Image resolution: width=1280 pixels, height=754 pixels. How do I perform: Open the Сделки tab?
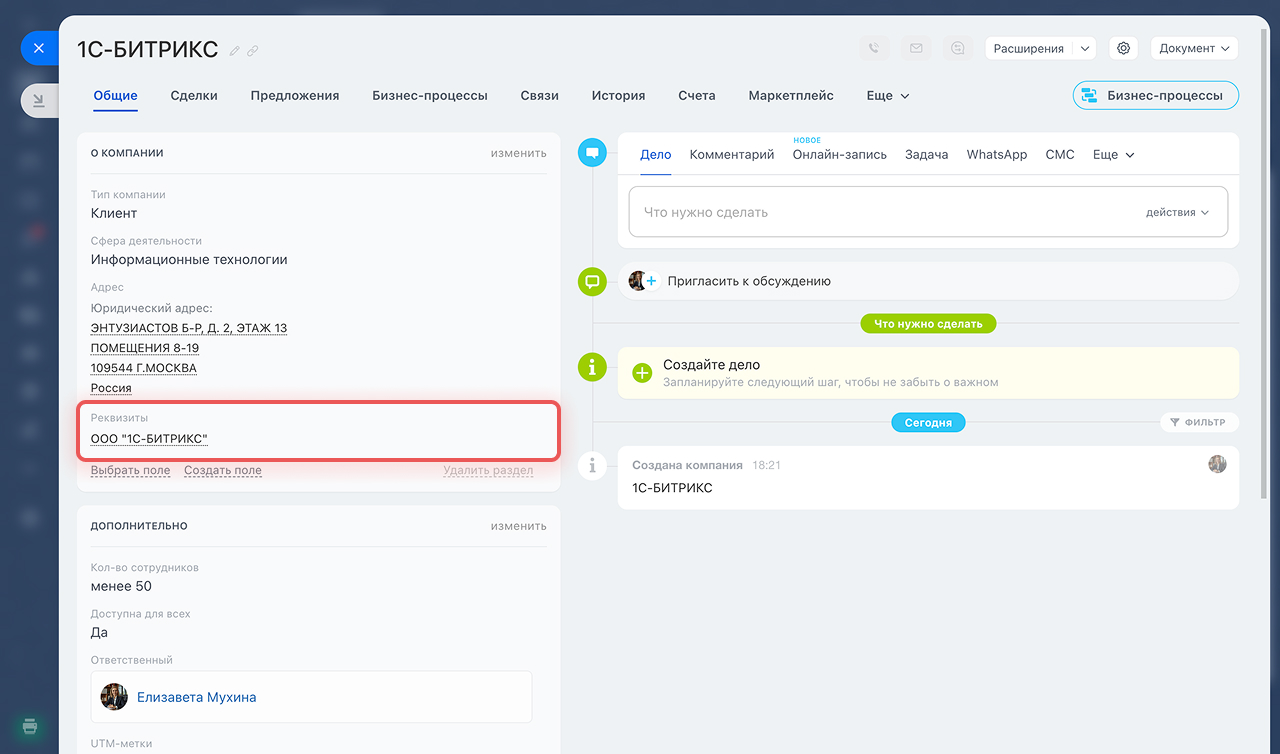coord(194,96)
